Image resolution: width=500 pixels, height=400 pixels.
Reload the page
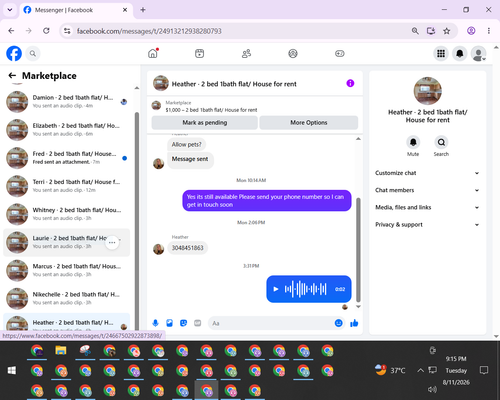pyautogui.click(x=46, y=31)
